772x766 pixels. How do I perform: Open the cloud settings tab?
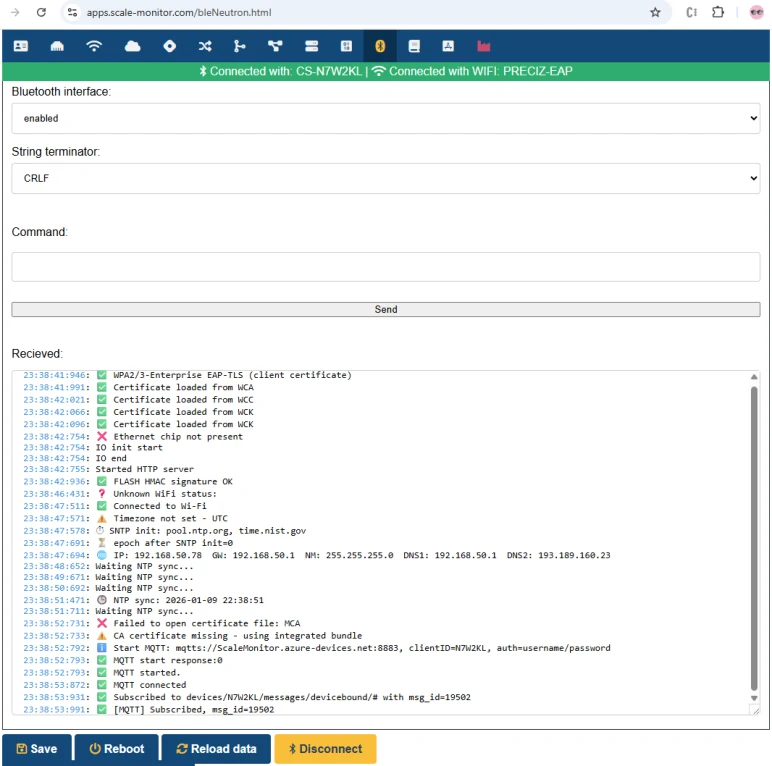tap(132, 46)
